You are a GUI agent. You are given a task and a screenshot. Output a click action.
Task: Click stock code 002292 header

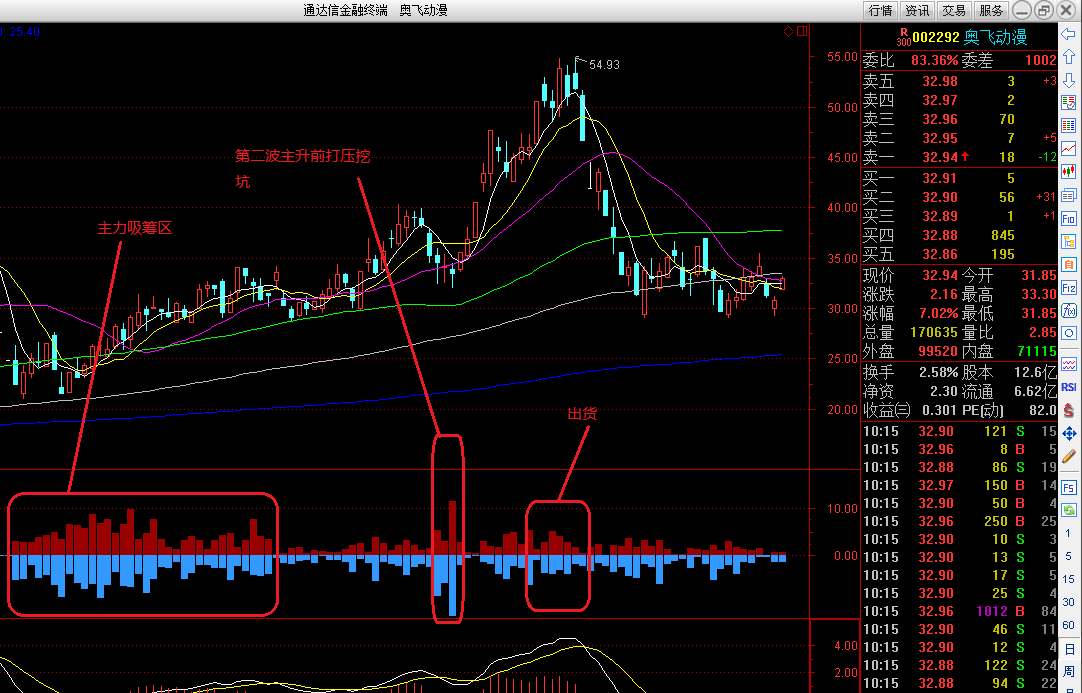(936, 37)
